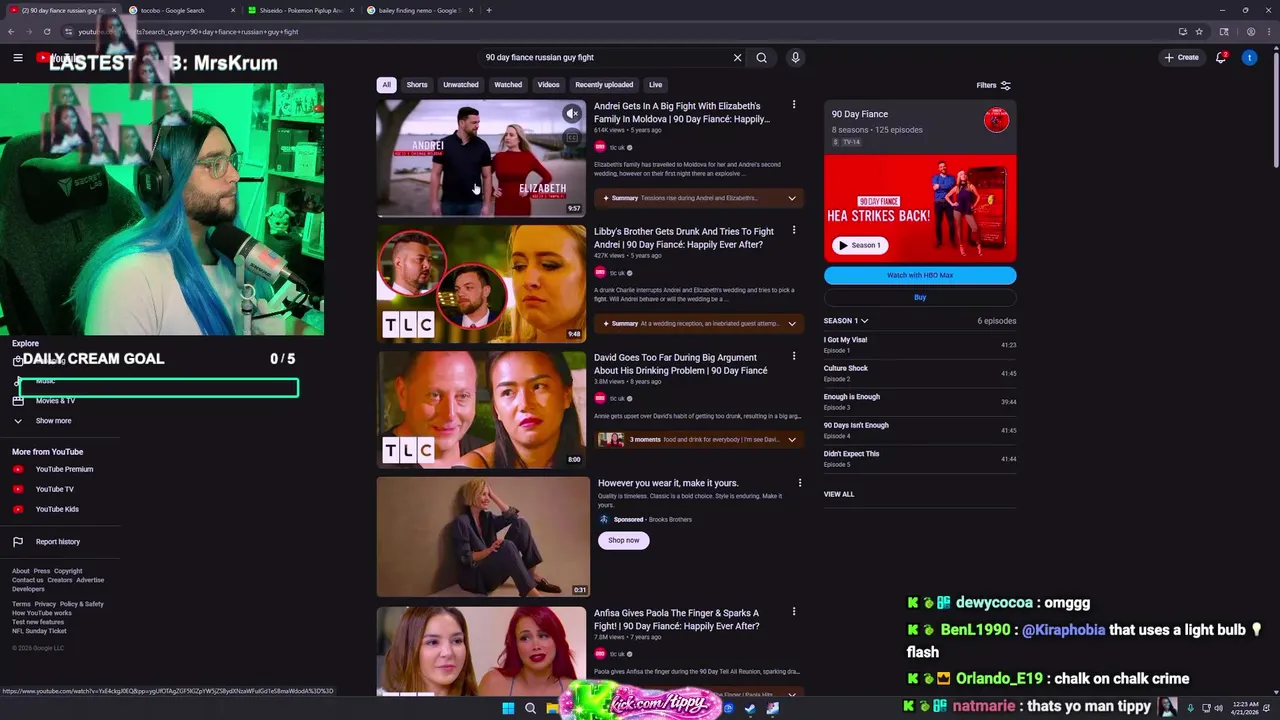Image resolution: width=1280 pixels, height=720 pixels.
Task: Open more options for Anfisa Paola video
Action: (x=794, y=612)
